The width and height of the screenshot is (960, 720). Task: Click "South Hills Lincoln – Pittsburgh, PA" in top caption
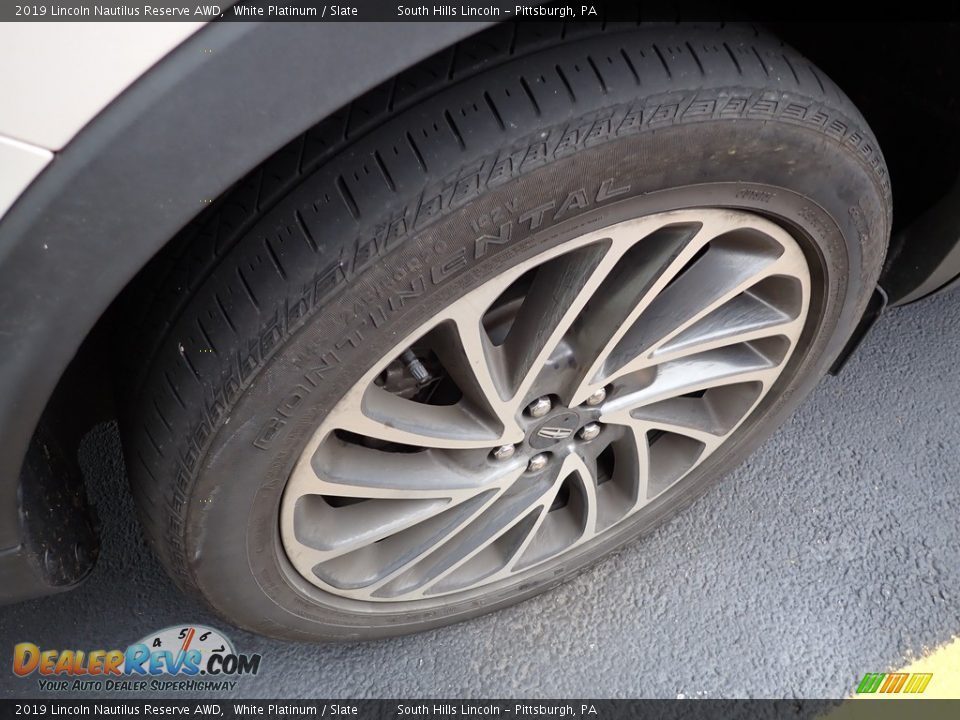497,10
